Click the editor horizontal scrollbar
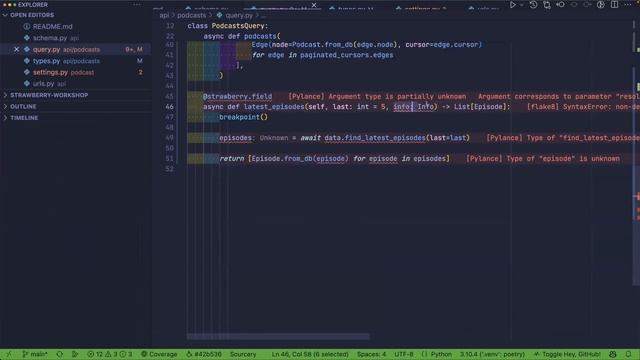 278,336
